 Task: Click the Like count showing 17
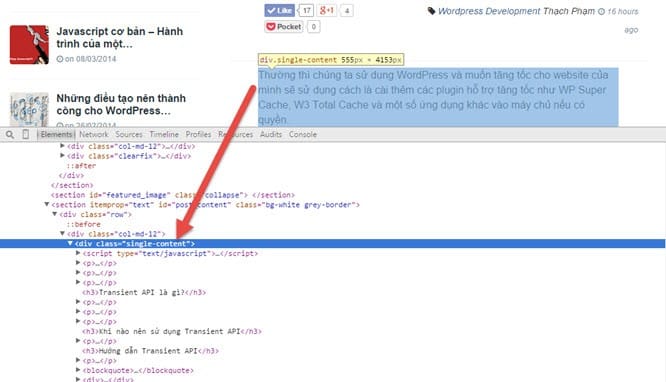click(x=306, y=11)
